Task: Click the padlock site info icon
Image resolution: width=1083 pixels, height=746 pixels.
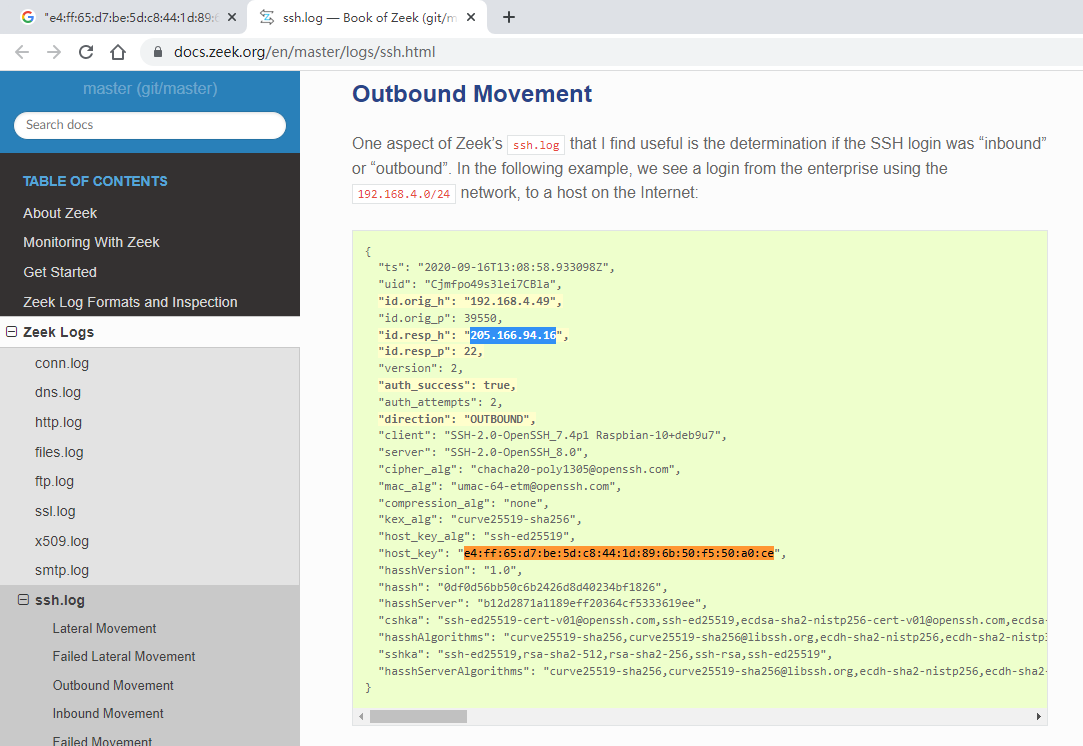Action: click(x=157, y=52)
